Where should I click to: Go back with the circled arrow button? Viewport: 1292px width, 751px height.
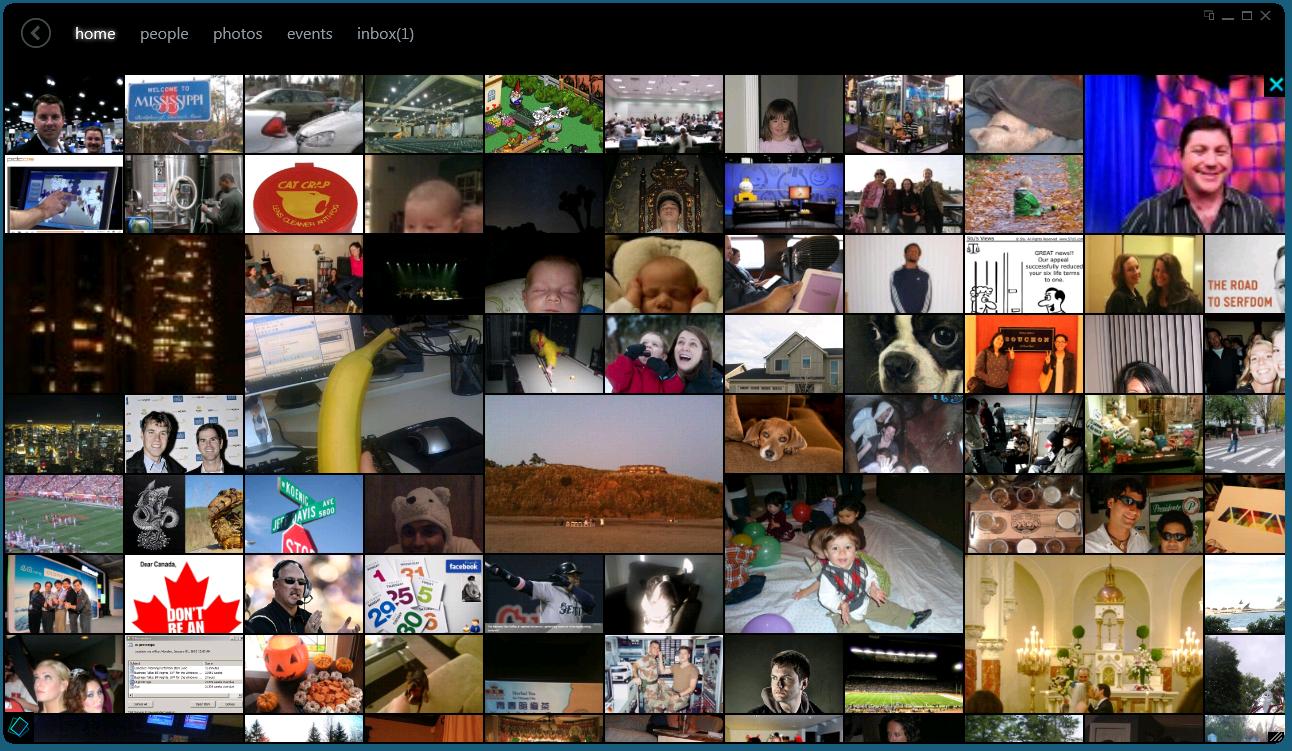click(36, 34)
